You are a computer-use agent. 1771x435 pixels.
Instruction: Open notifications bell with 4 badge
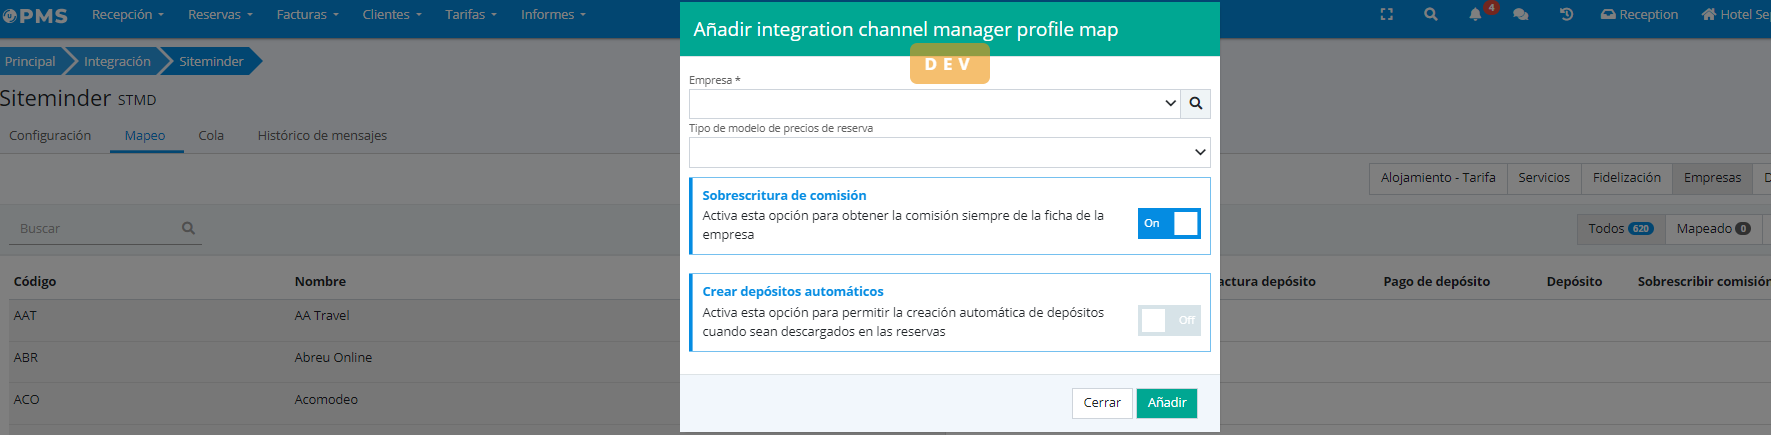[x=1475, y=15]
